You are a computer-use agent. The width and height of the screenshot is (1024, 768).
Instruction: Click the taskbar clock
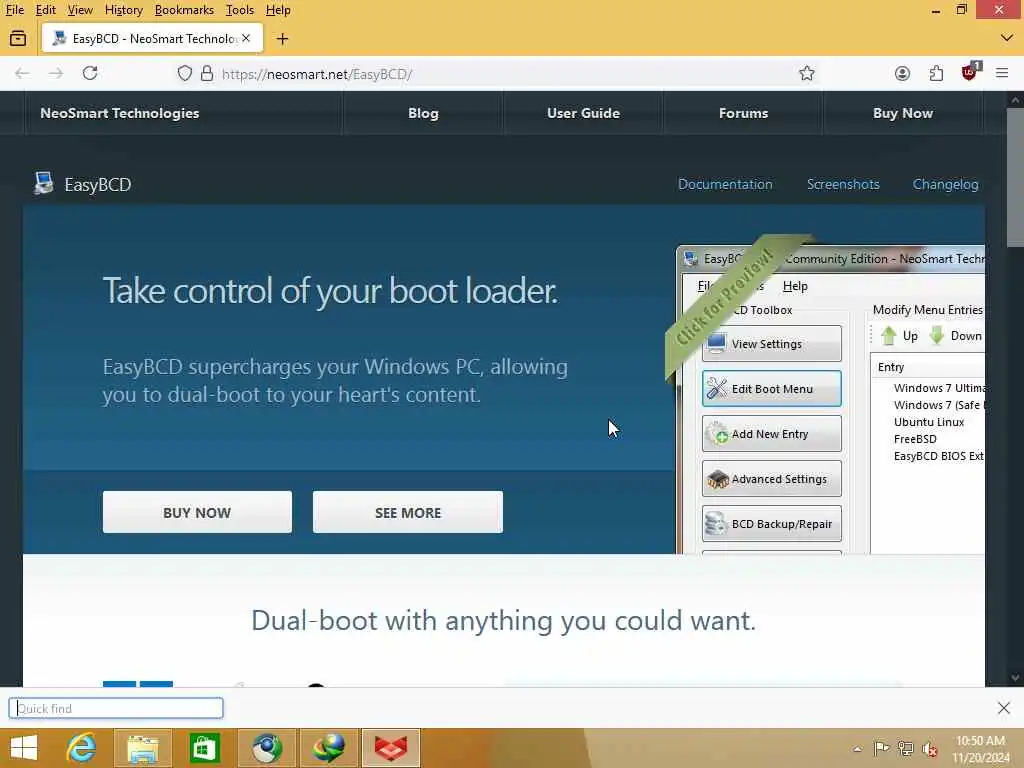[x=980, y=749]
